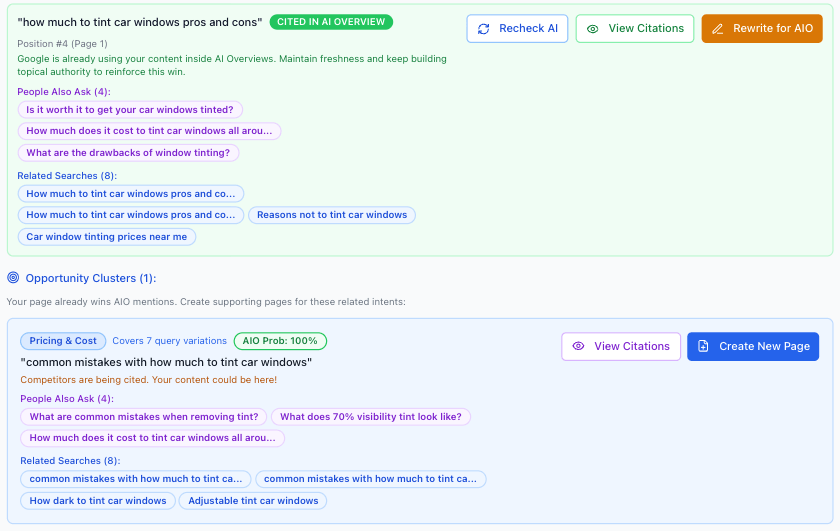Click Rewrite for AIO button

[x=762, y=28]
